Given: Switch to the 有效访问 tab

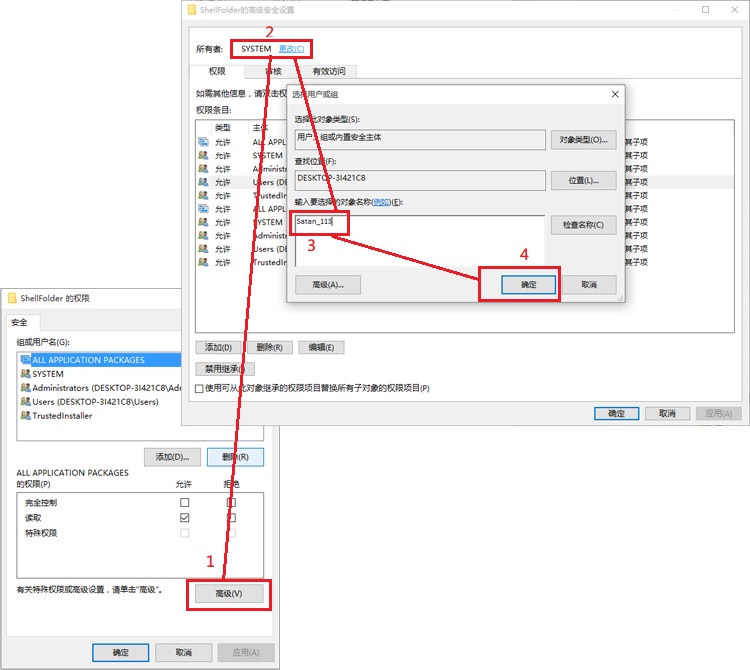Looking at the screenshot, I should [329, 71].
